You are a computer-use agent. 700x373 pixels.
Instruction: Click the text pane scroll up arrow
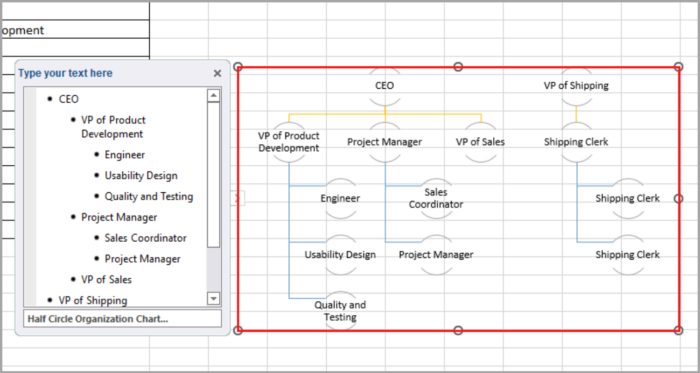[x=214, y=95]
